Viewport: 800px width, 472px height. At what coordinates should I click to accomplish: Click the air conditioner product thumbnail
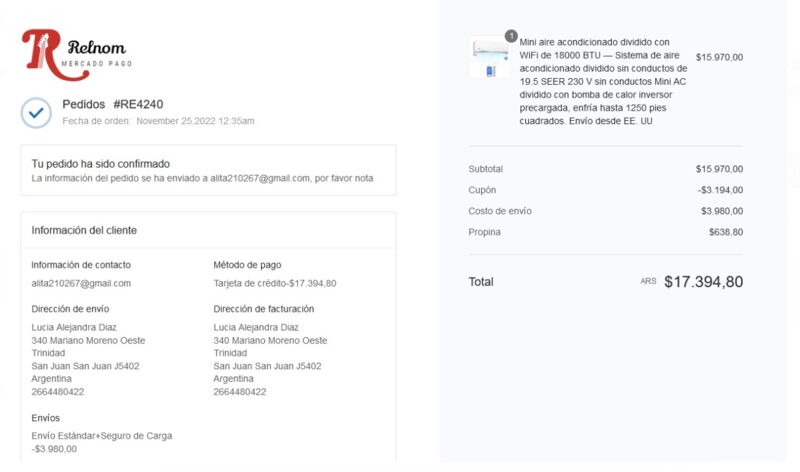point(490,58)
